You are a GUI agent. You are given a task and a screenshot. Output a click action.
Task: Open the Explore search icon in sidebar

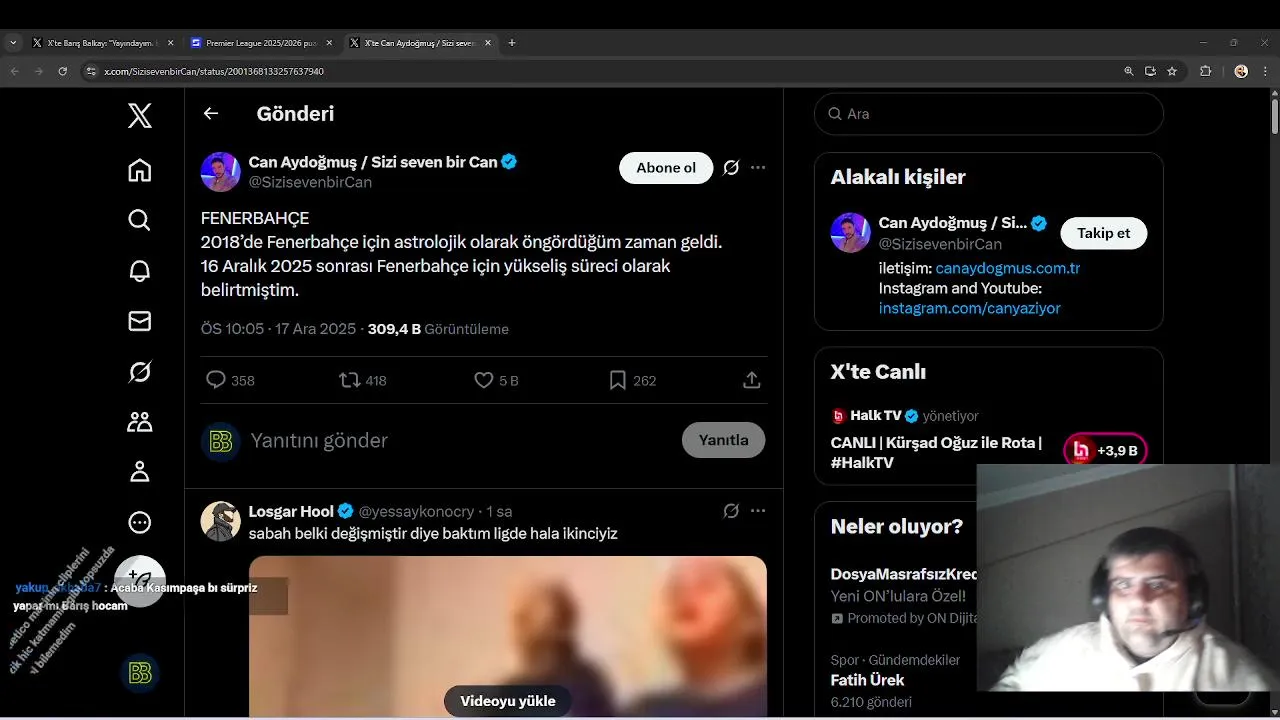140,220
